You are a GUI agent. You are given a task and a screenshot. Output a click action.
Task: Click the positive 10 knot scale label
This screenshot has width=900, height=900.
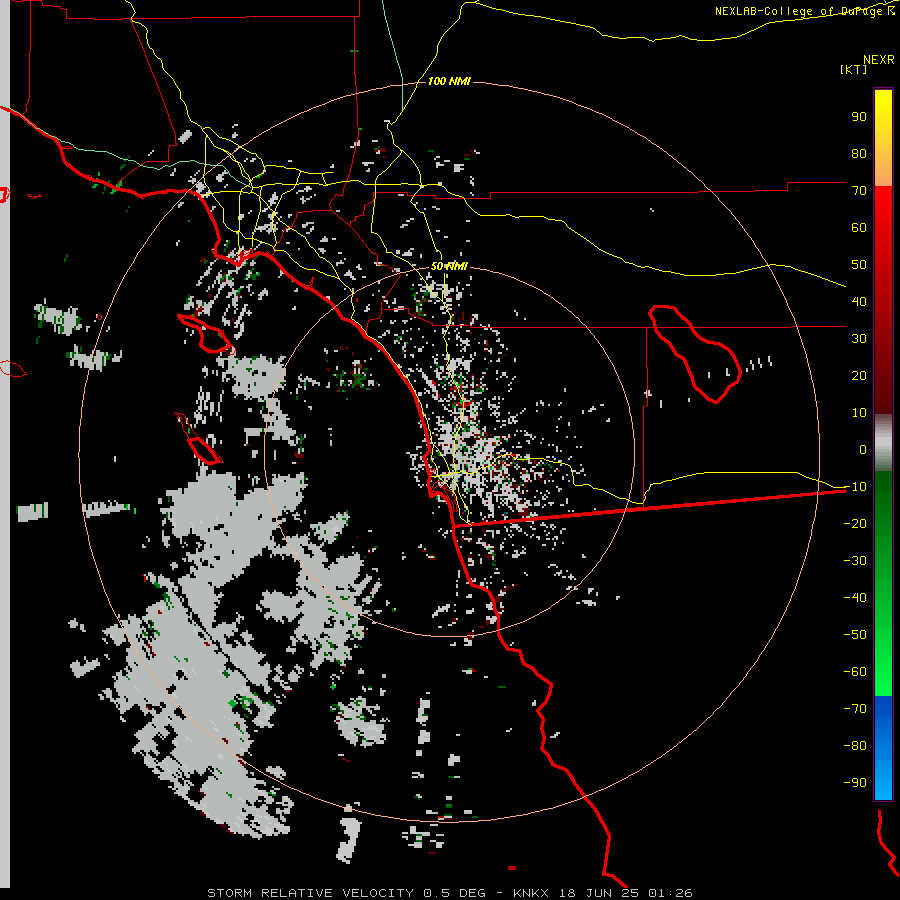[x=859, y=413]
